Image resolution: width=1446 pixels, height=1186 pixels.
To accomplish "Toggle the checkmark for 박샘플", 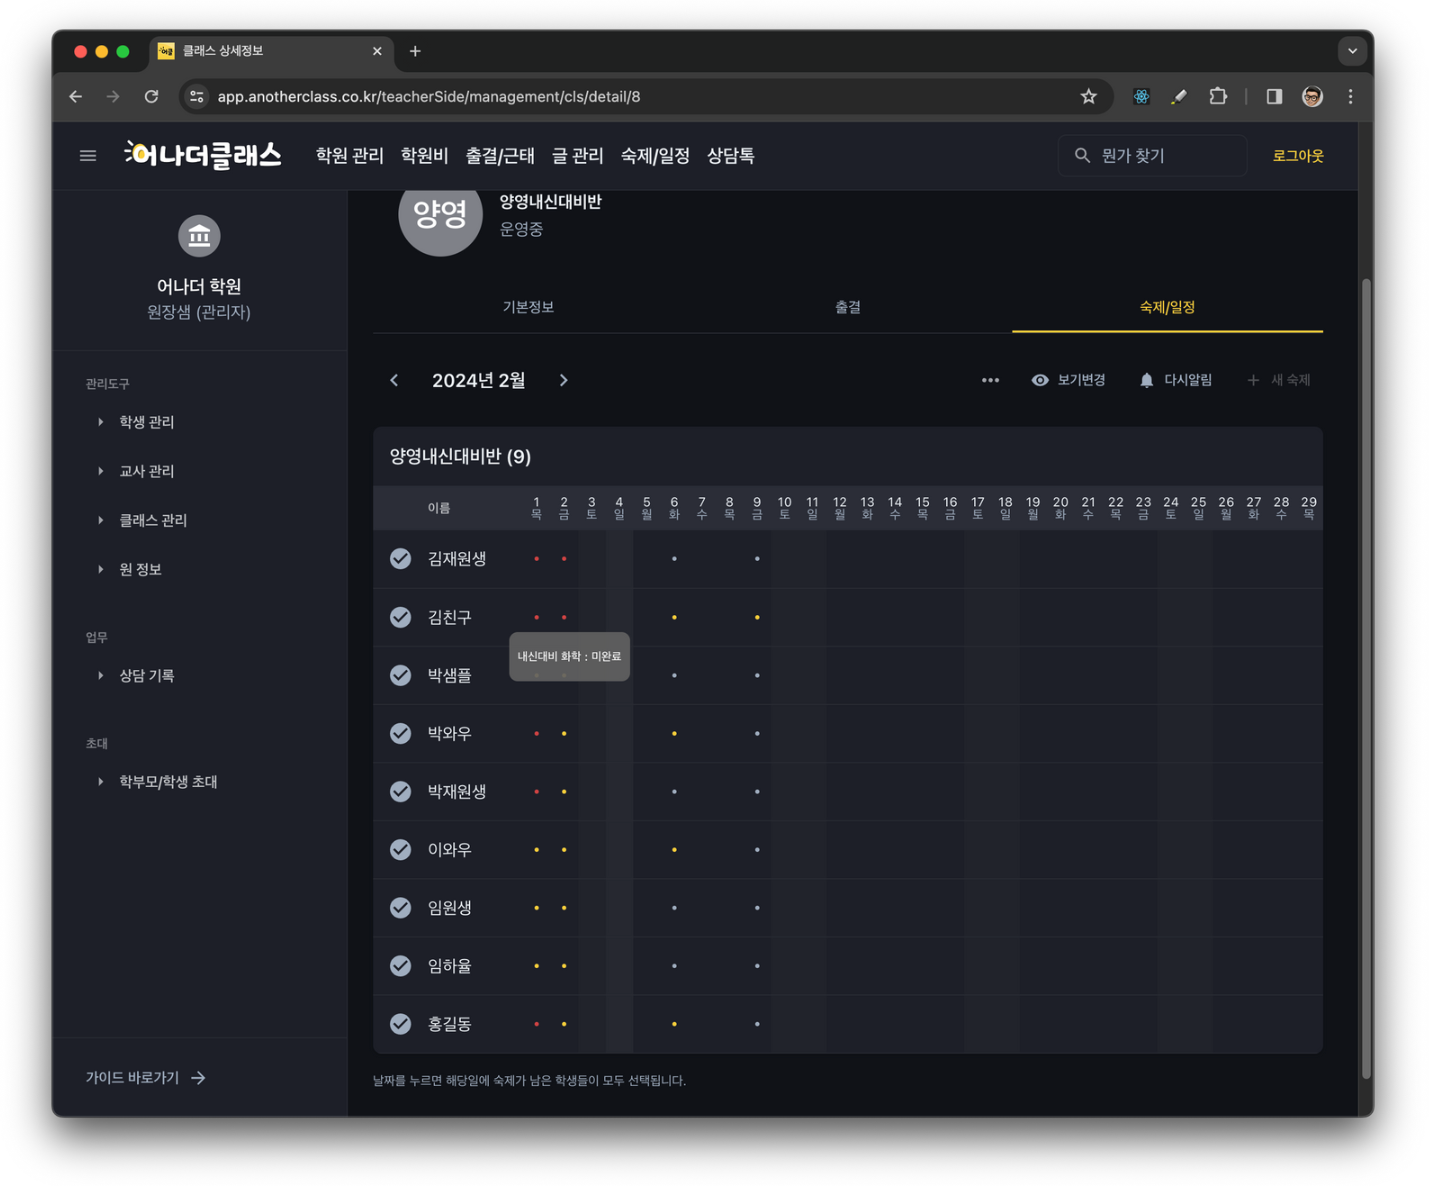I will click(x=400, y=675).
